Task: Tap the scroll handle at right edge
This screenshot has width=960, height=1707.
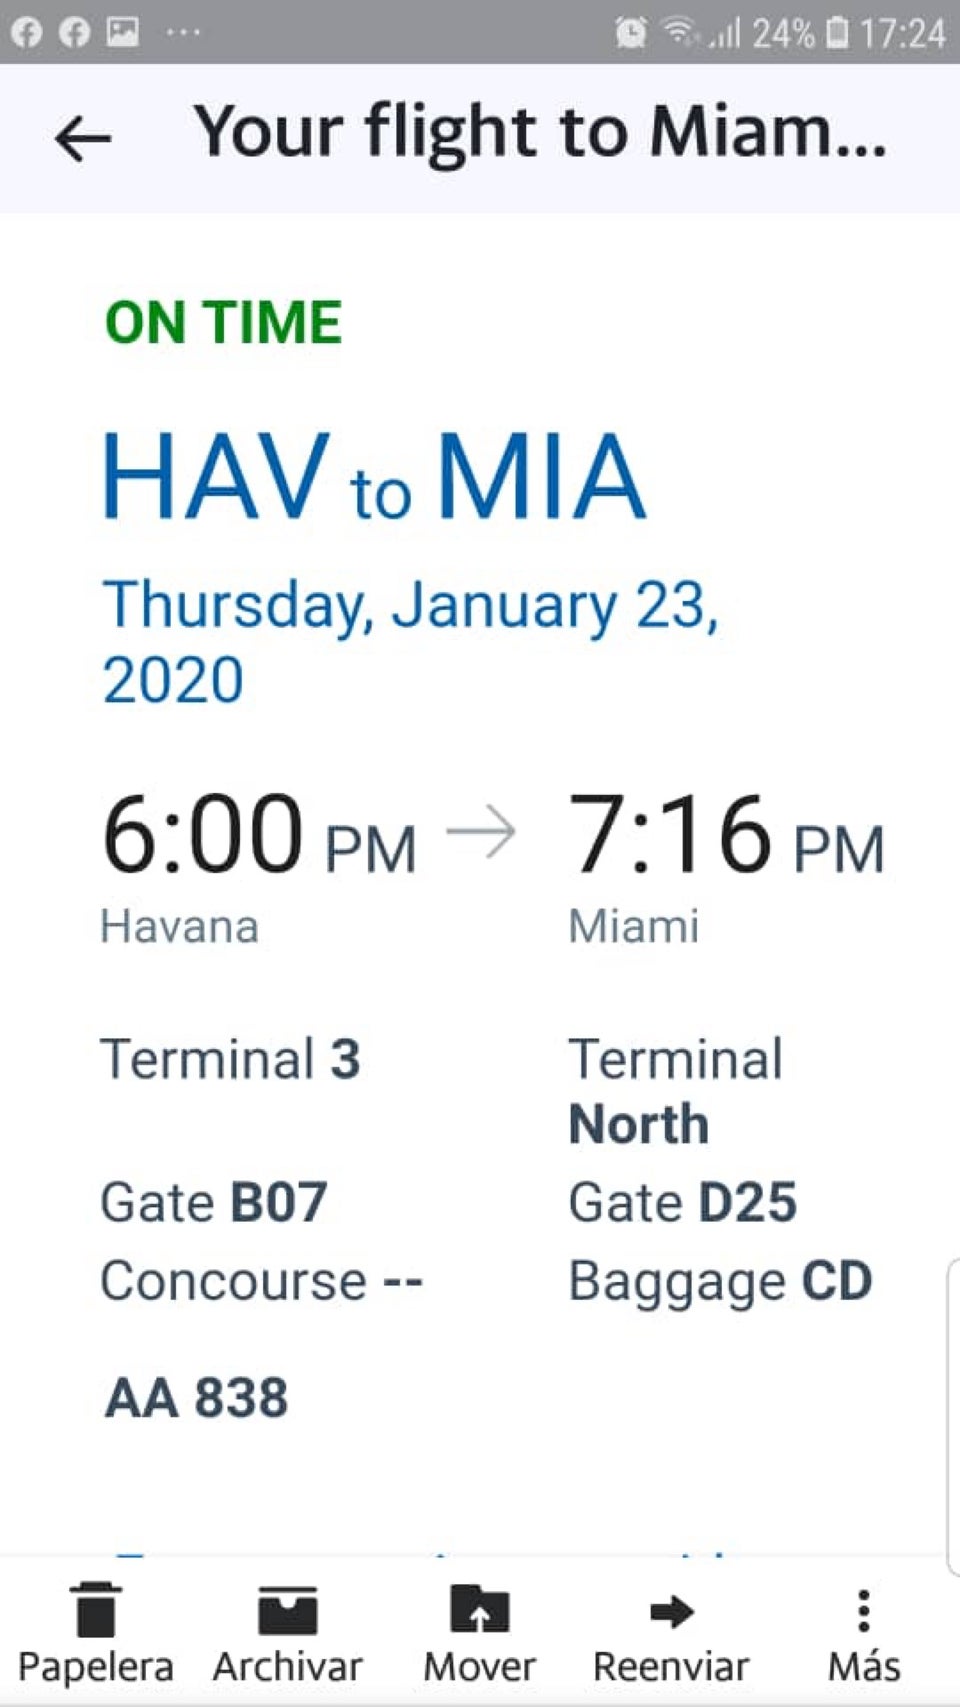Action: (953, 1417)
